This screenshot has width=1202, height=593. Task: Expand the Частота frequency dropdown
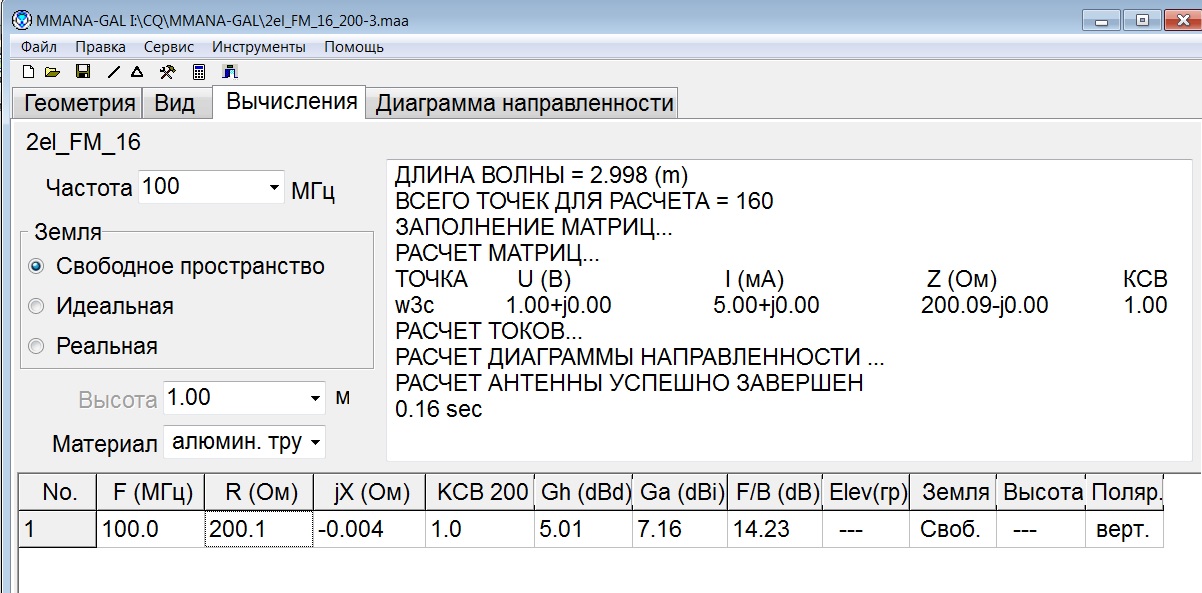[274, 188]
